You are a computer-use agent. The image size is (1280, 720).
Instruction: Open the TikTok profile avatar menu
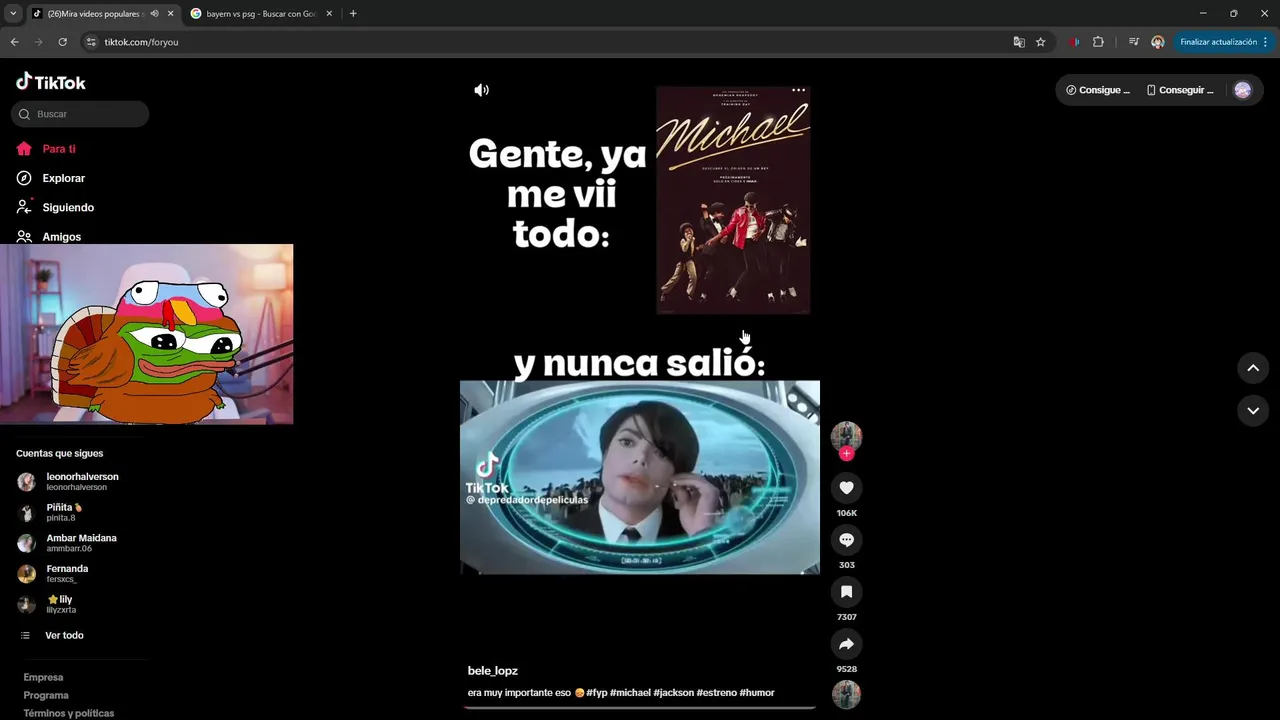[1242, 90]
